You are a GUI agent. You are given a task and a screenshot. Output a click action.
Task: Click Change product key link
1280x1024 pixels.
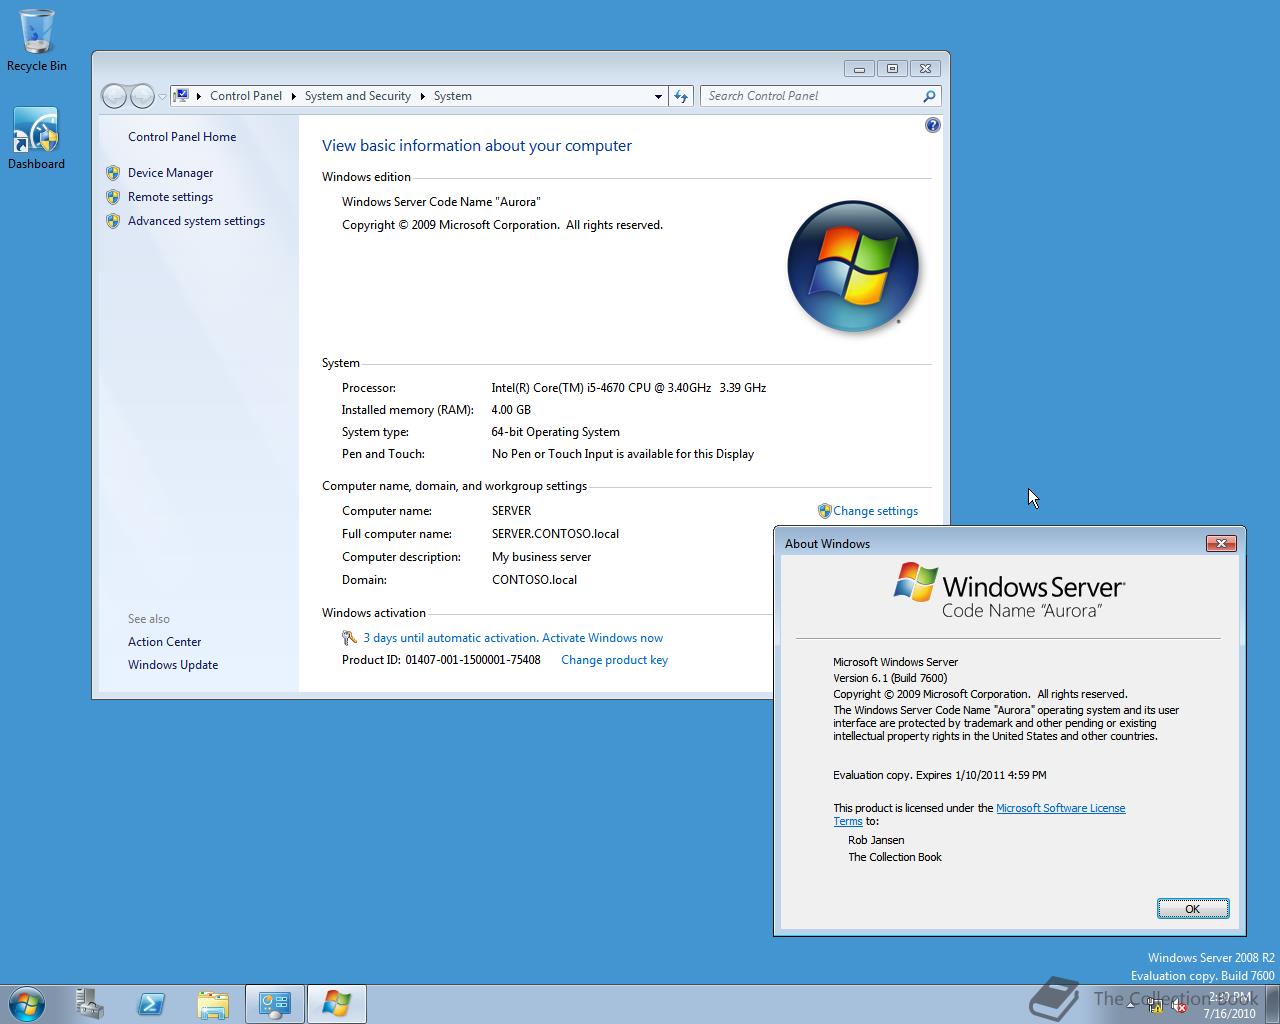pos(614,660)
